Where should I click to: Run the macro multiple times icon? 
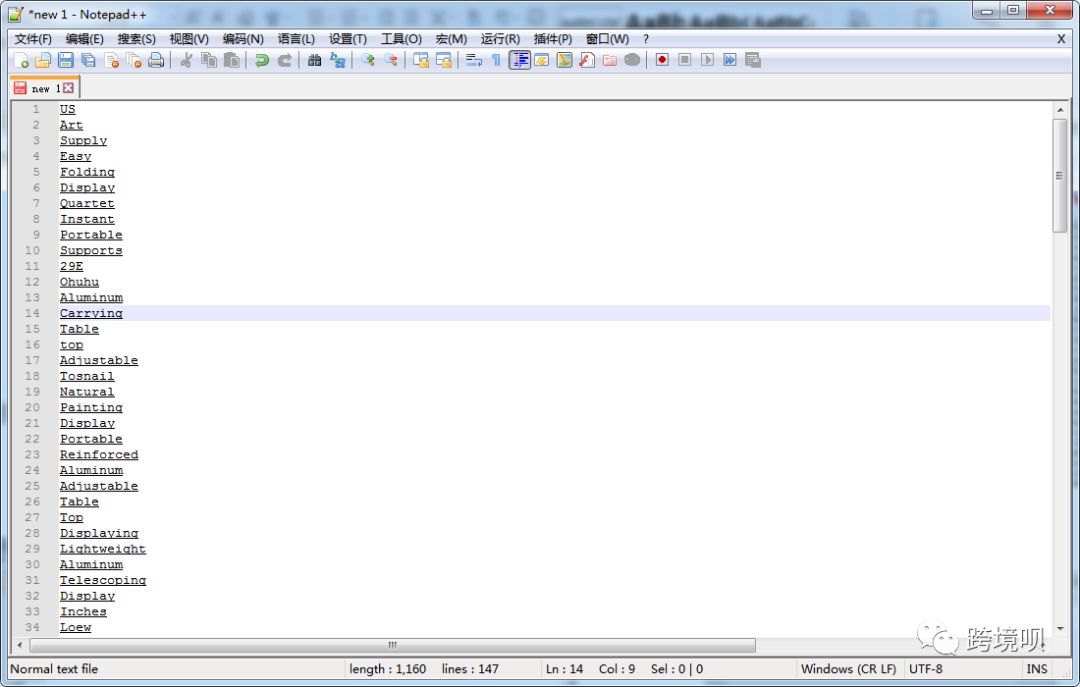(730, 61)
